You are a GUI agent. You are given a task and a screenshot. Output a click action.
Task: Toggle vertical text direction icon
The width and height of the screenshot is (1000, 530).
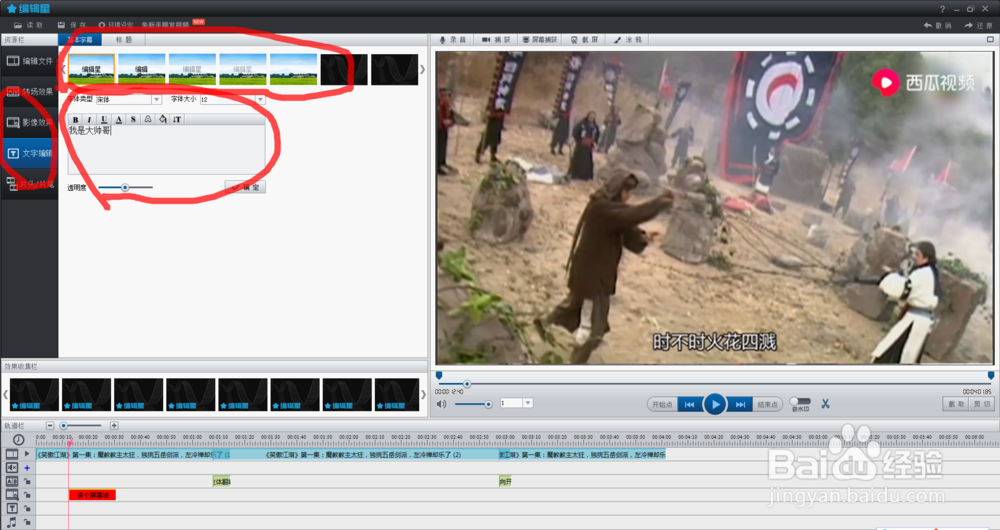pos(177,119)
